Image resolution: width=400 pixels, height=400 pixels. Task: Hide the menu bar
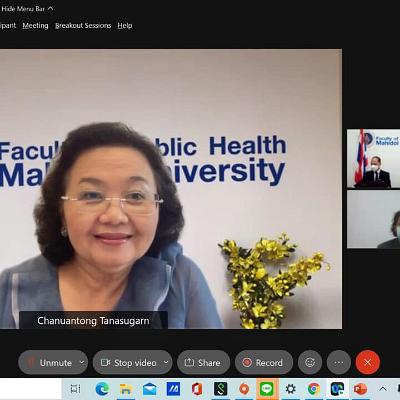27,9
